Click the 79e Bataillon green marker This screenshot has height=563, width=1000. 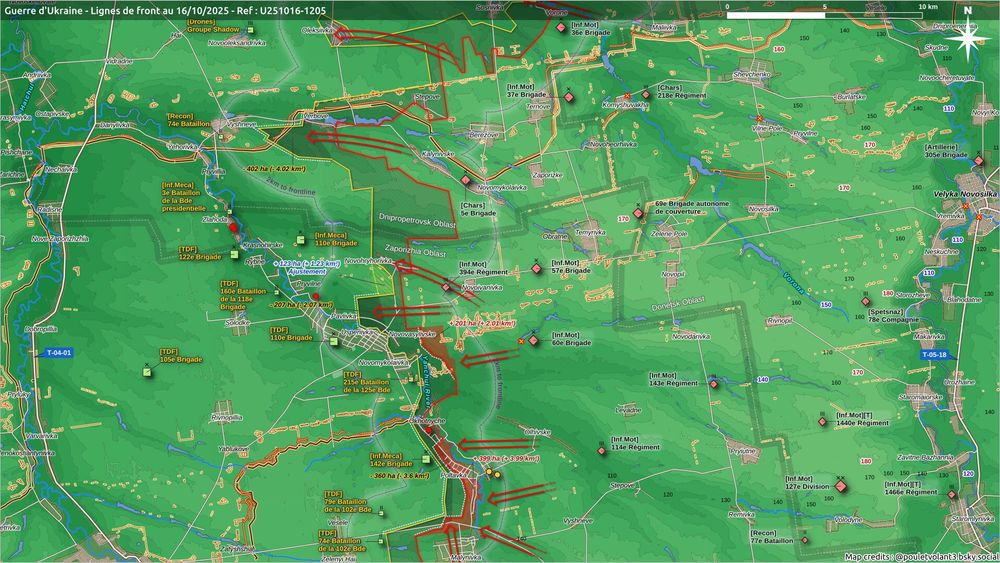click(381, 513)
